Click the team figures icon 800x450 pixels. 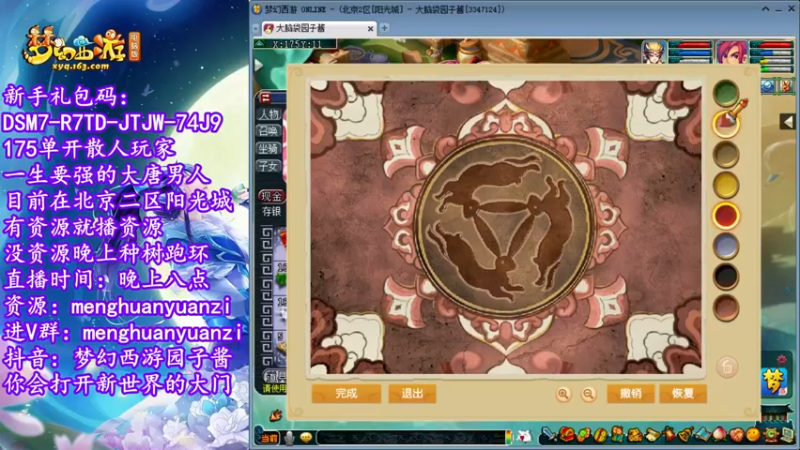[x=617, y=435]
